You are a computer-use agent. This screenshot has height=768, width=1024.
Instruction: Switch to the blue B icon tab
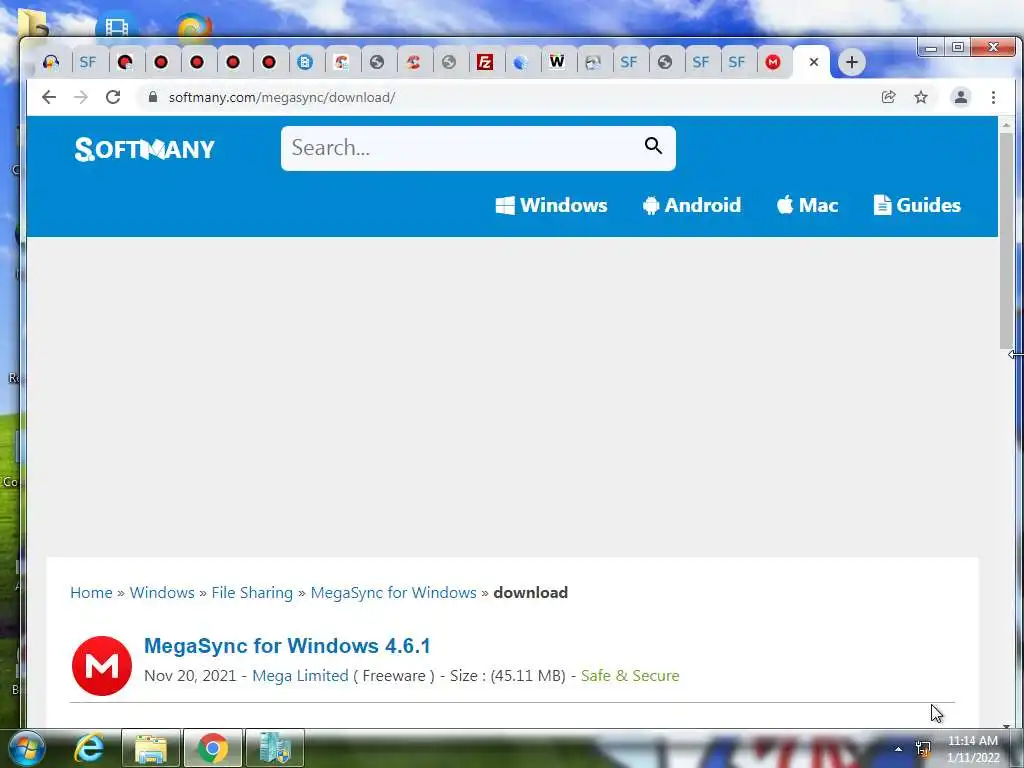[305, 62]
